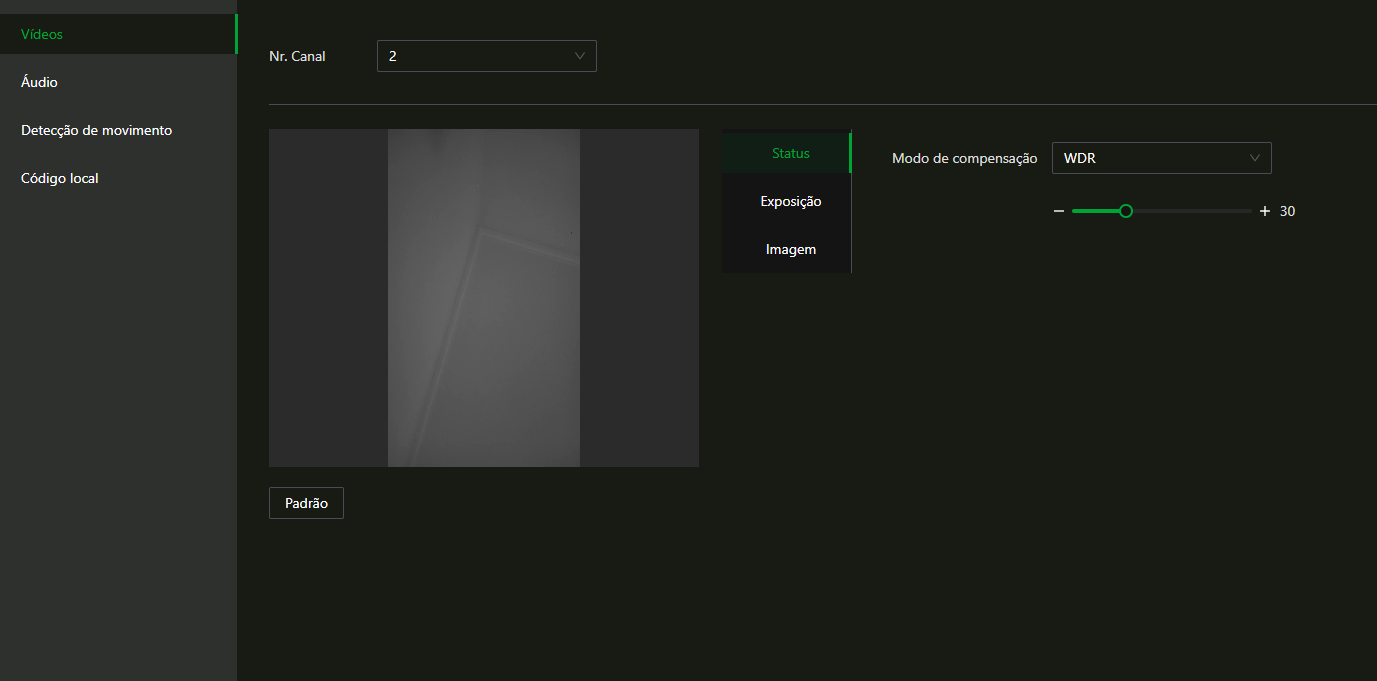Open the Vídeos settings section

(118, 34)
